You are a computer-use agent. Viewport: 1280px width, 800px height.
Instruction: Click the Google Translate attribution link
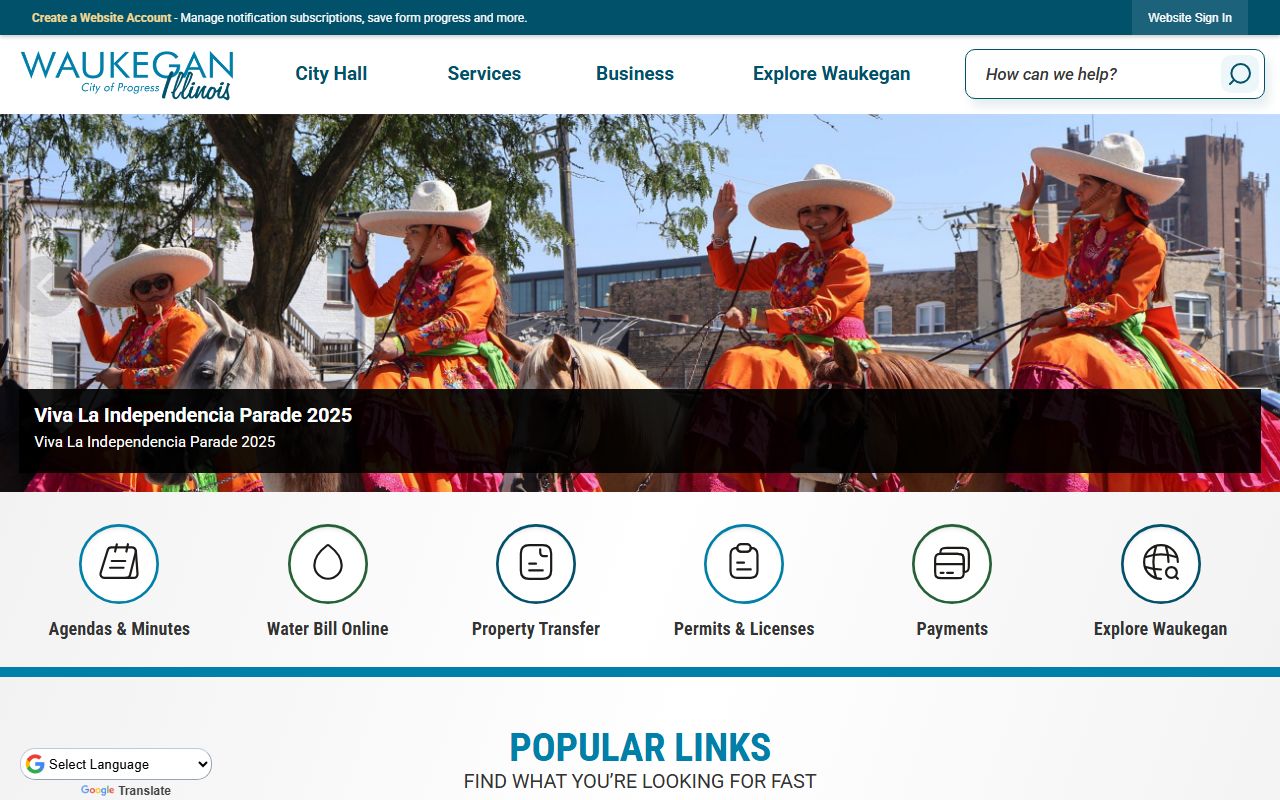pos(126,791)
